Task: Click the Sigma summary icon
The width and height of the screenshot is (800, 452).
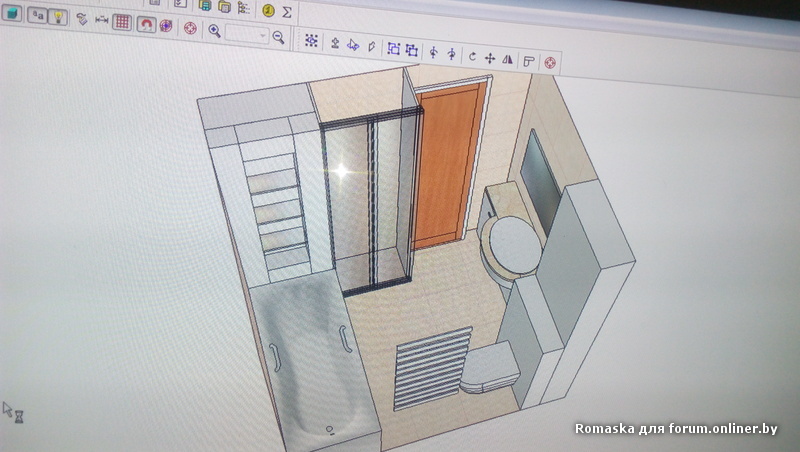Action: click(x=287, y=12)
